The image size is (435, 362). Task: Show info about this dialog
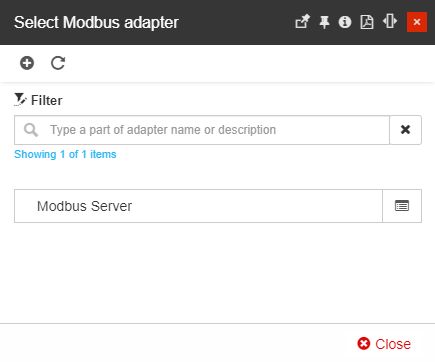click(x=345, y=22)
